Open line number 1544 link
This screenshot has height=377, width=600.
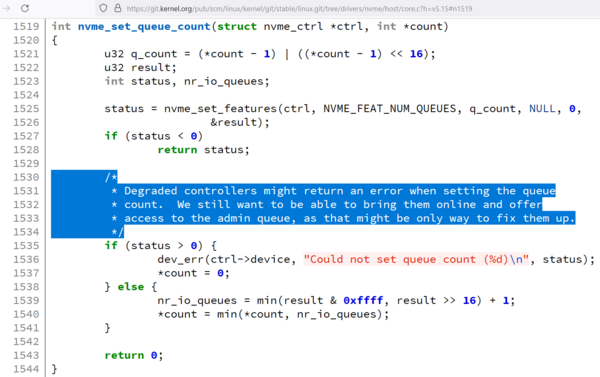point(26,369)
